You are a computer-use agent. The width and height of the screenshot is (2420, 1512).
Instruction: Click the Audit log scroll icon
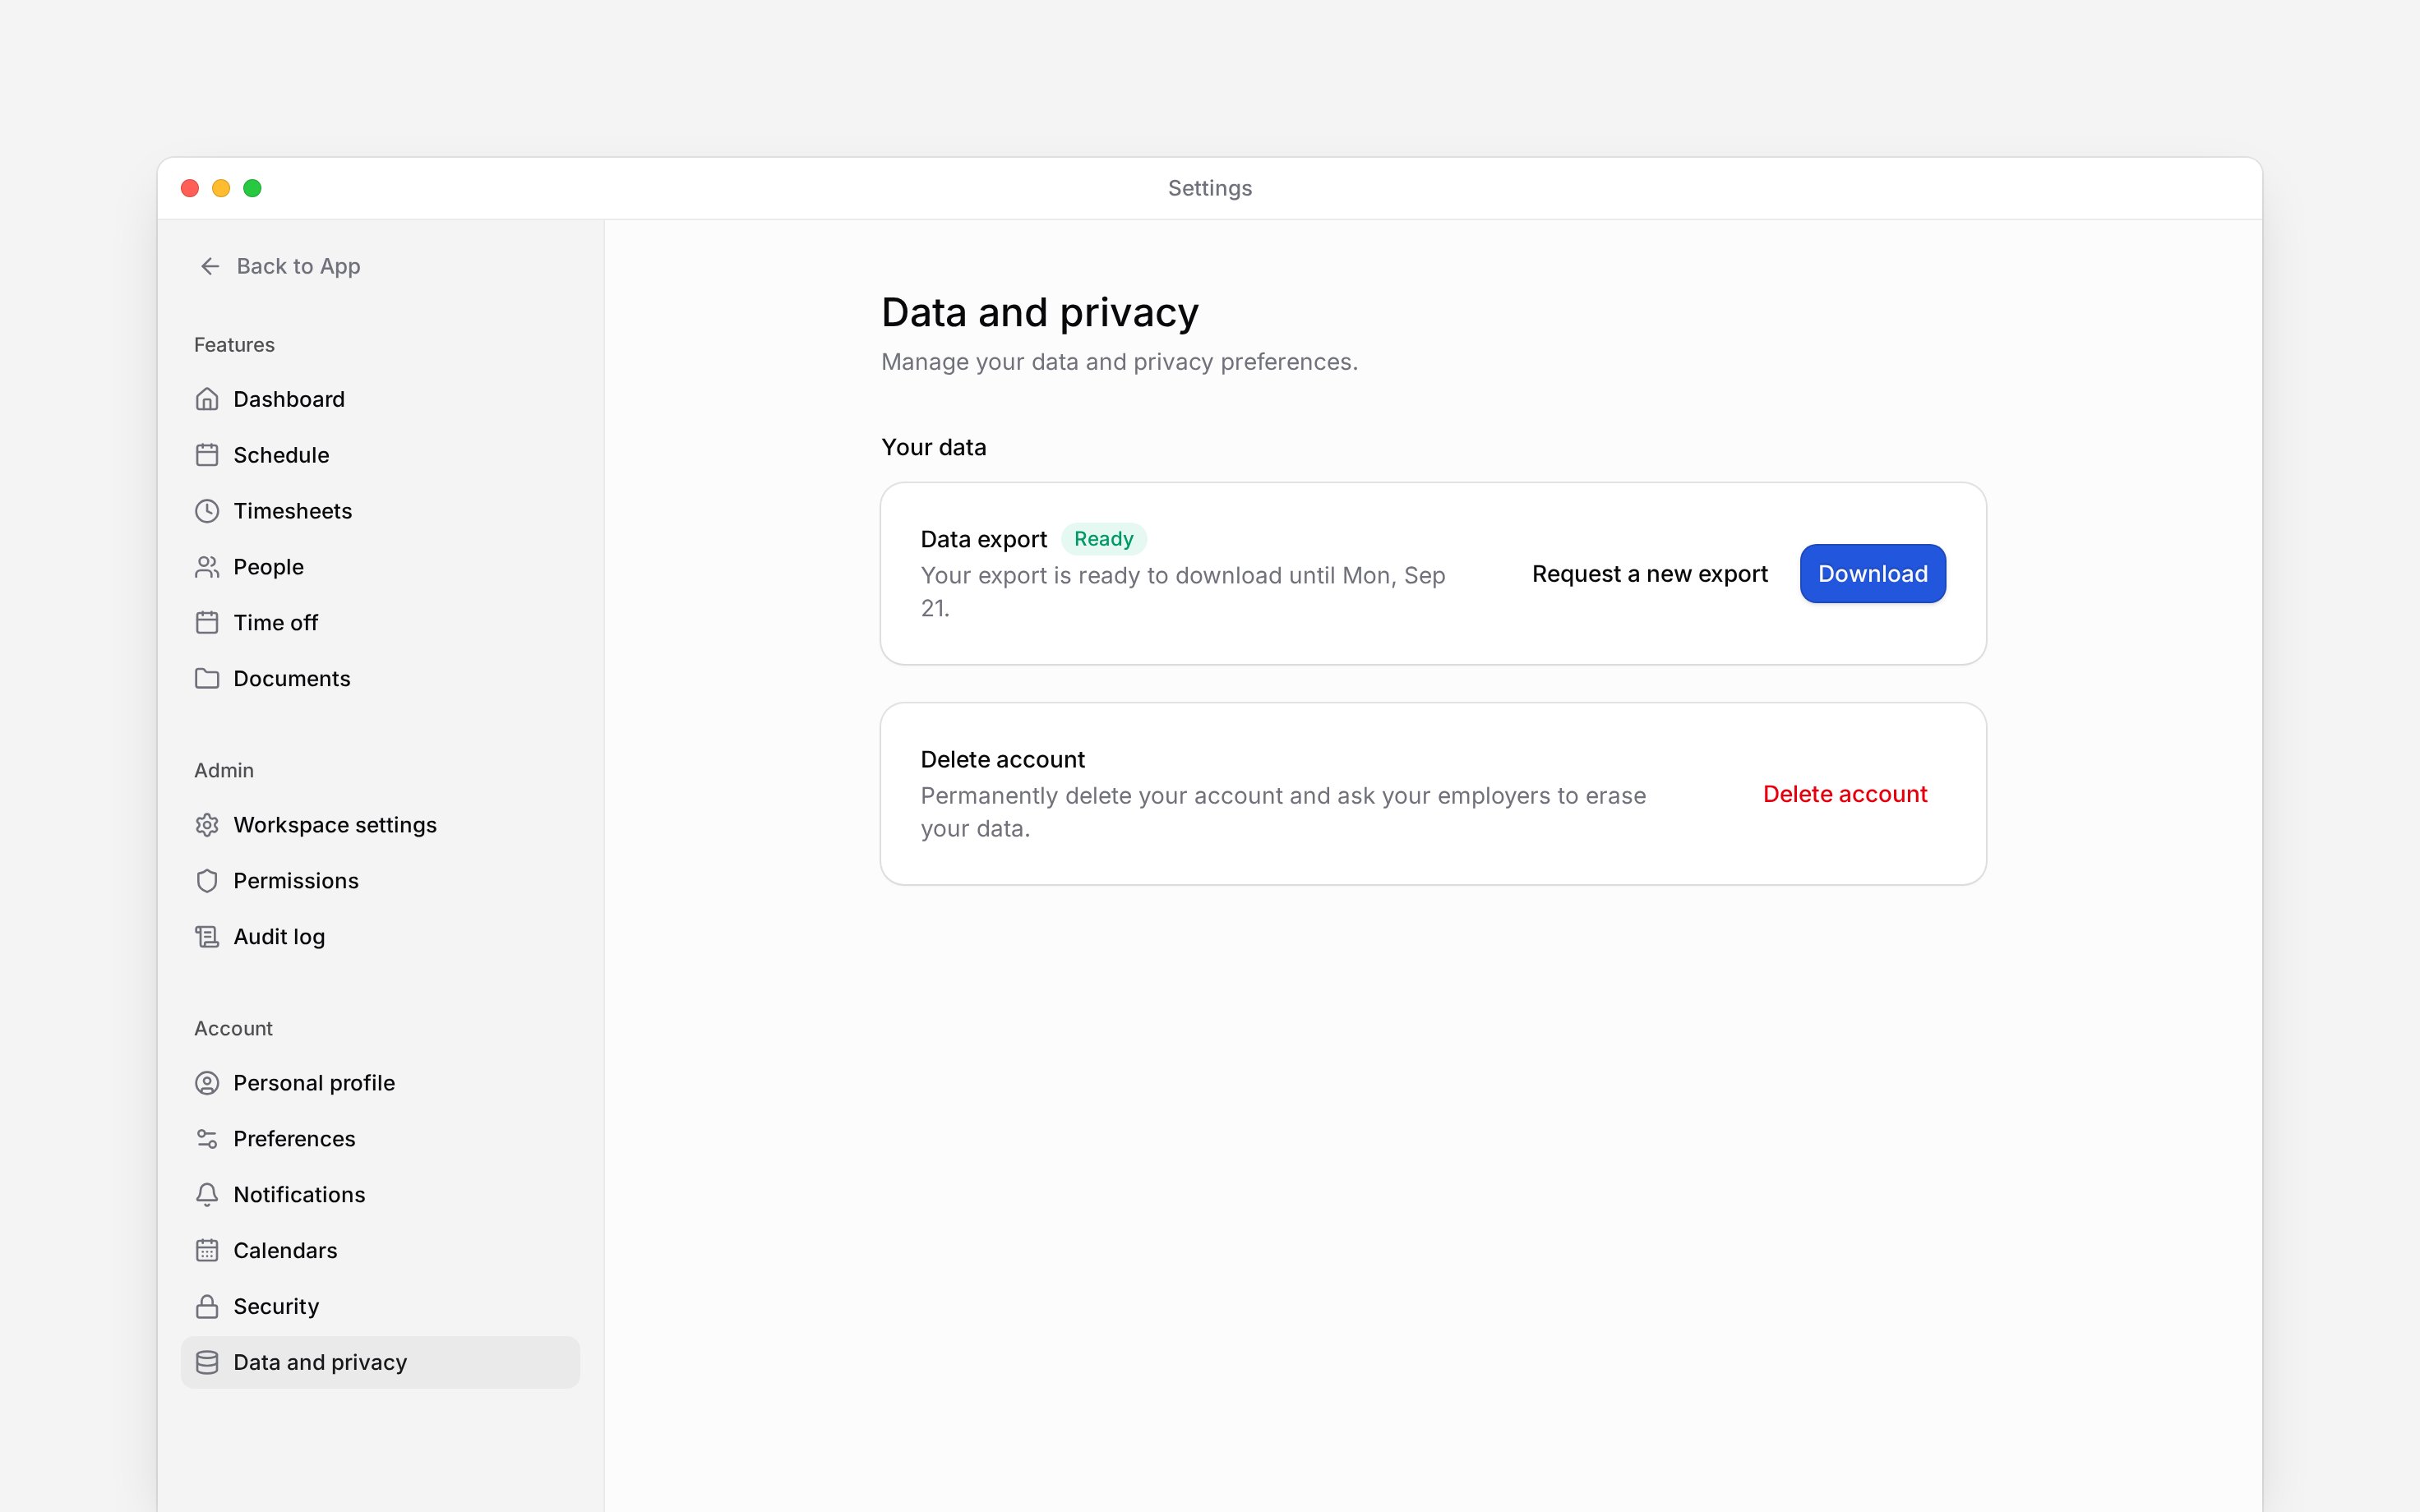207,937
